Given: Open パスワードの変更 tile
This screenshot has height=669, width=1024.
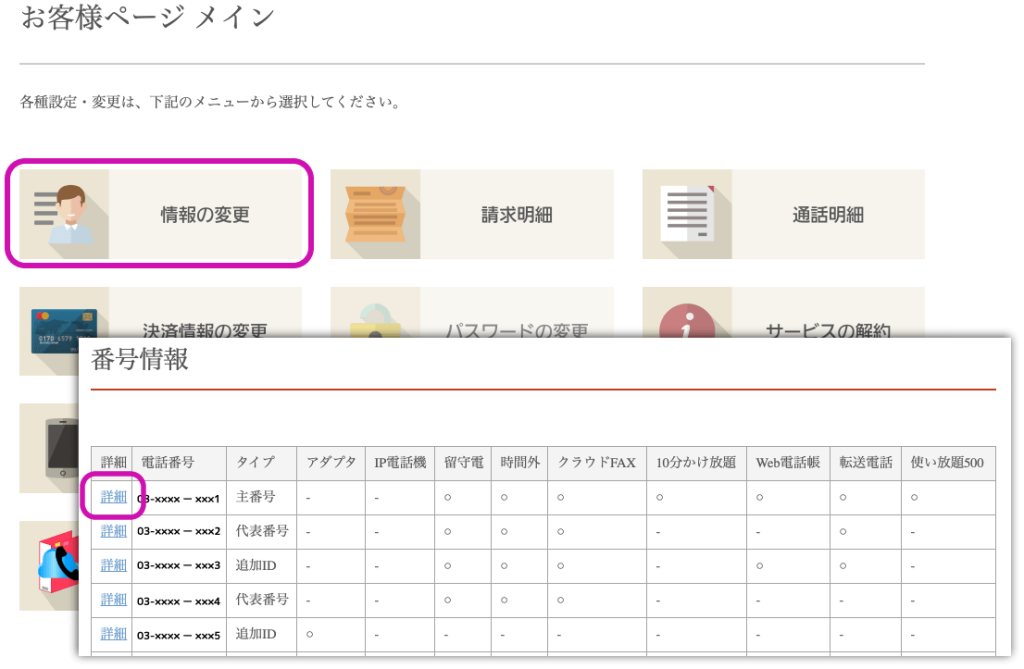Looking at the screenshot, I should [x=472, y=312].
